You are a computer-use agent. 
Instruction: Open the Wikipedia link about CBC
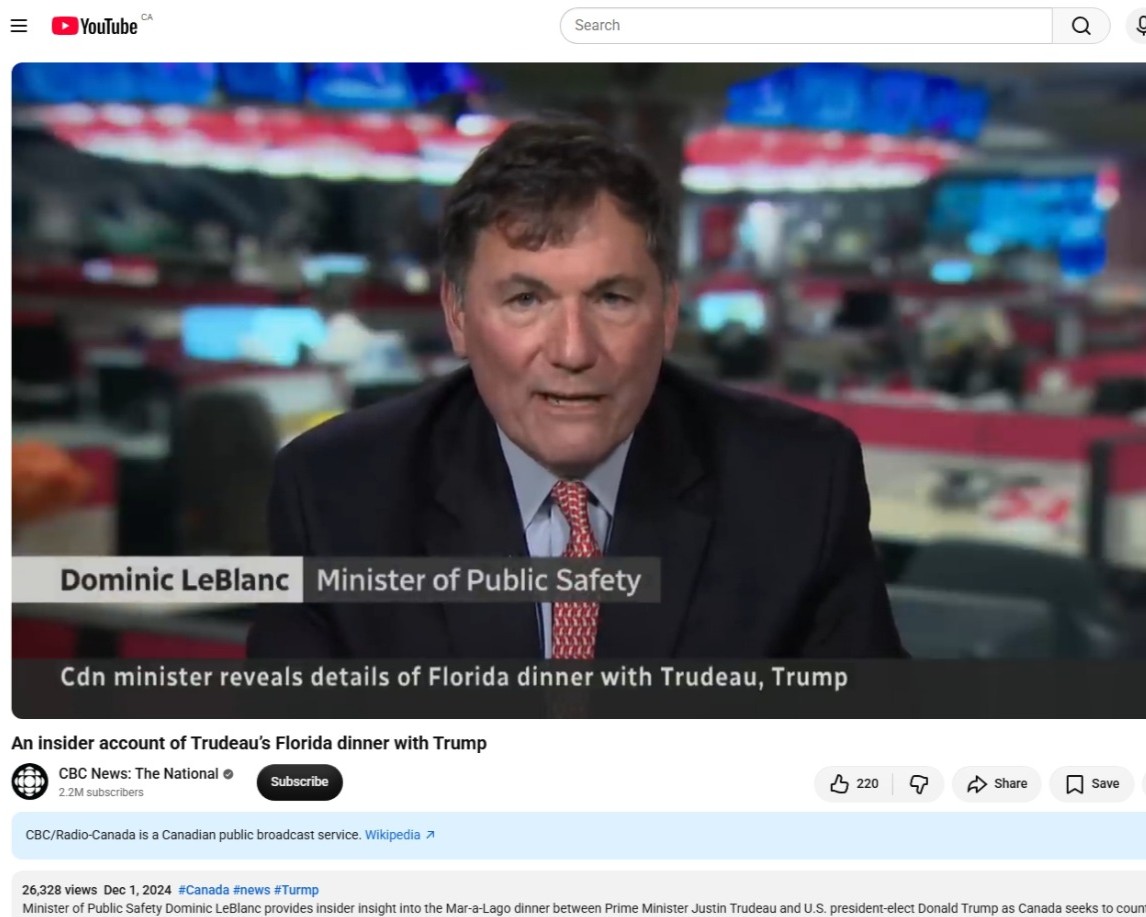(x=399, y=834)
